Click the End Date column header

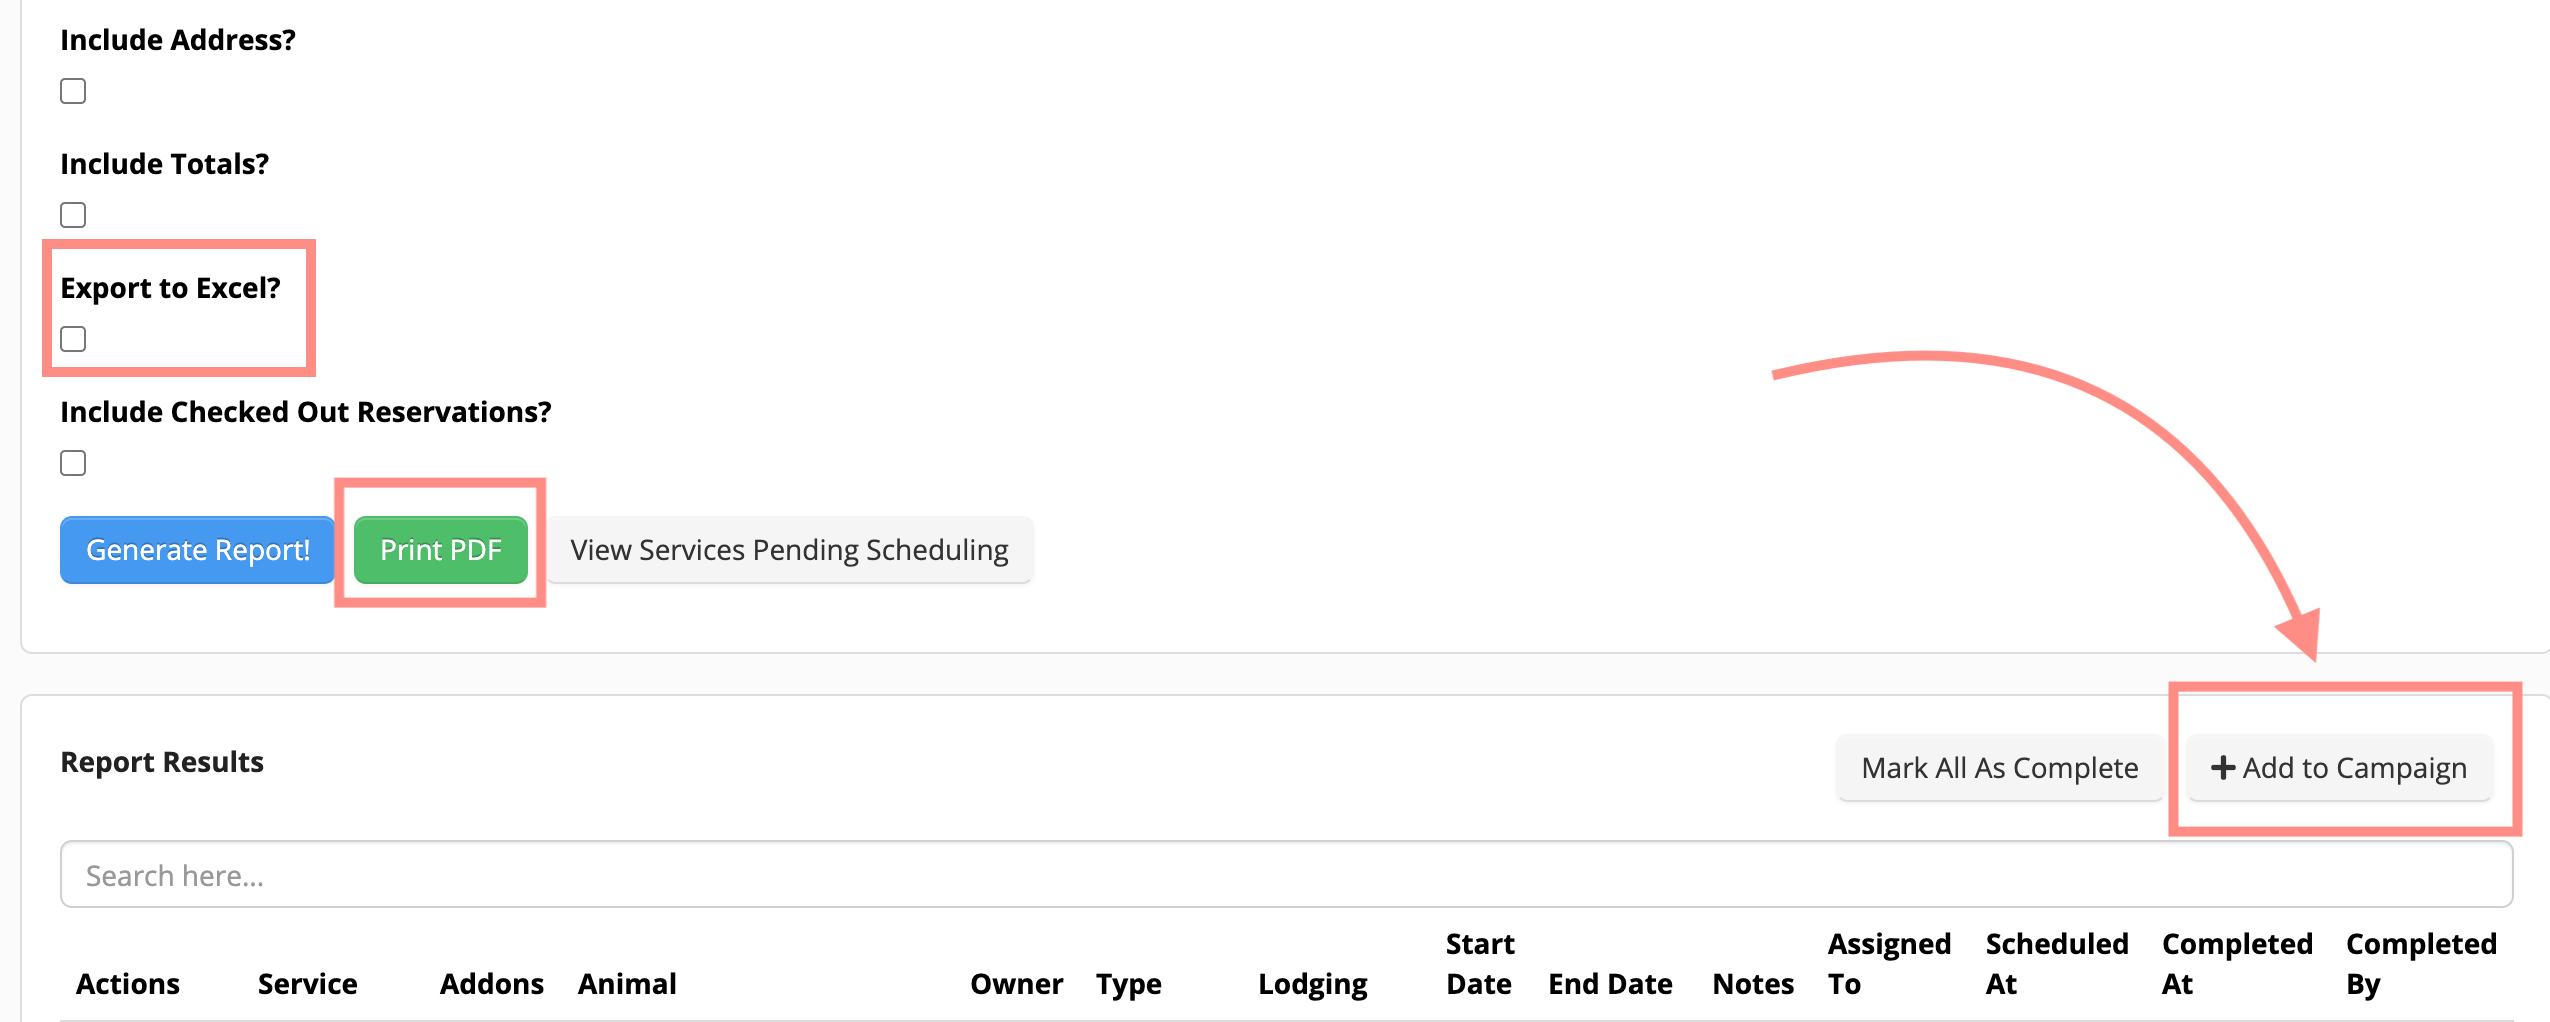pyautogui.click(x=1610, y=984)
